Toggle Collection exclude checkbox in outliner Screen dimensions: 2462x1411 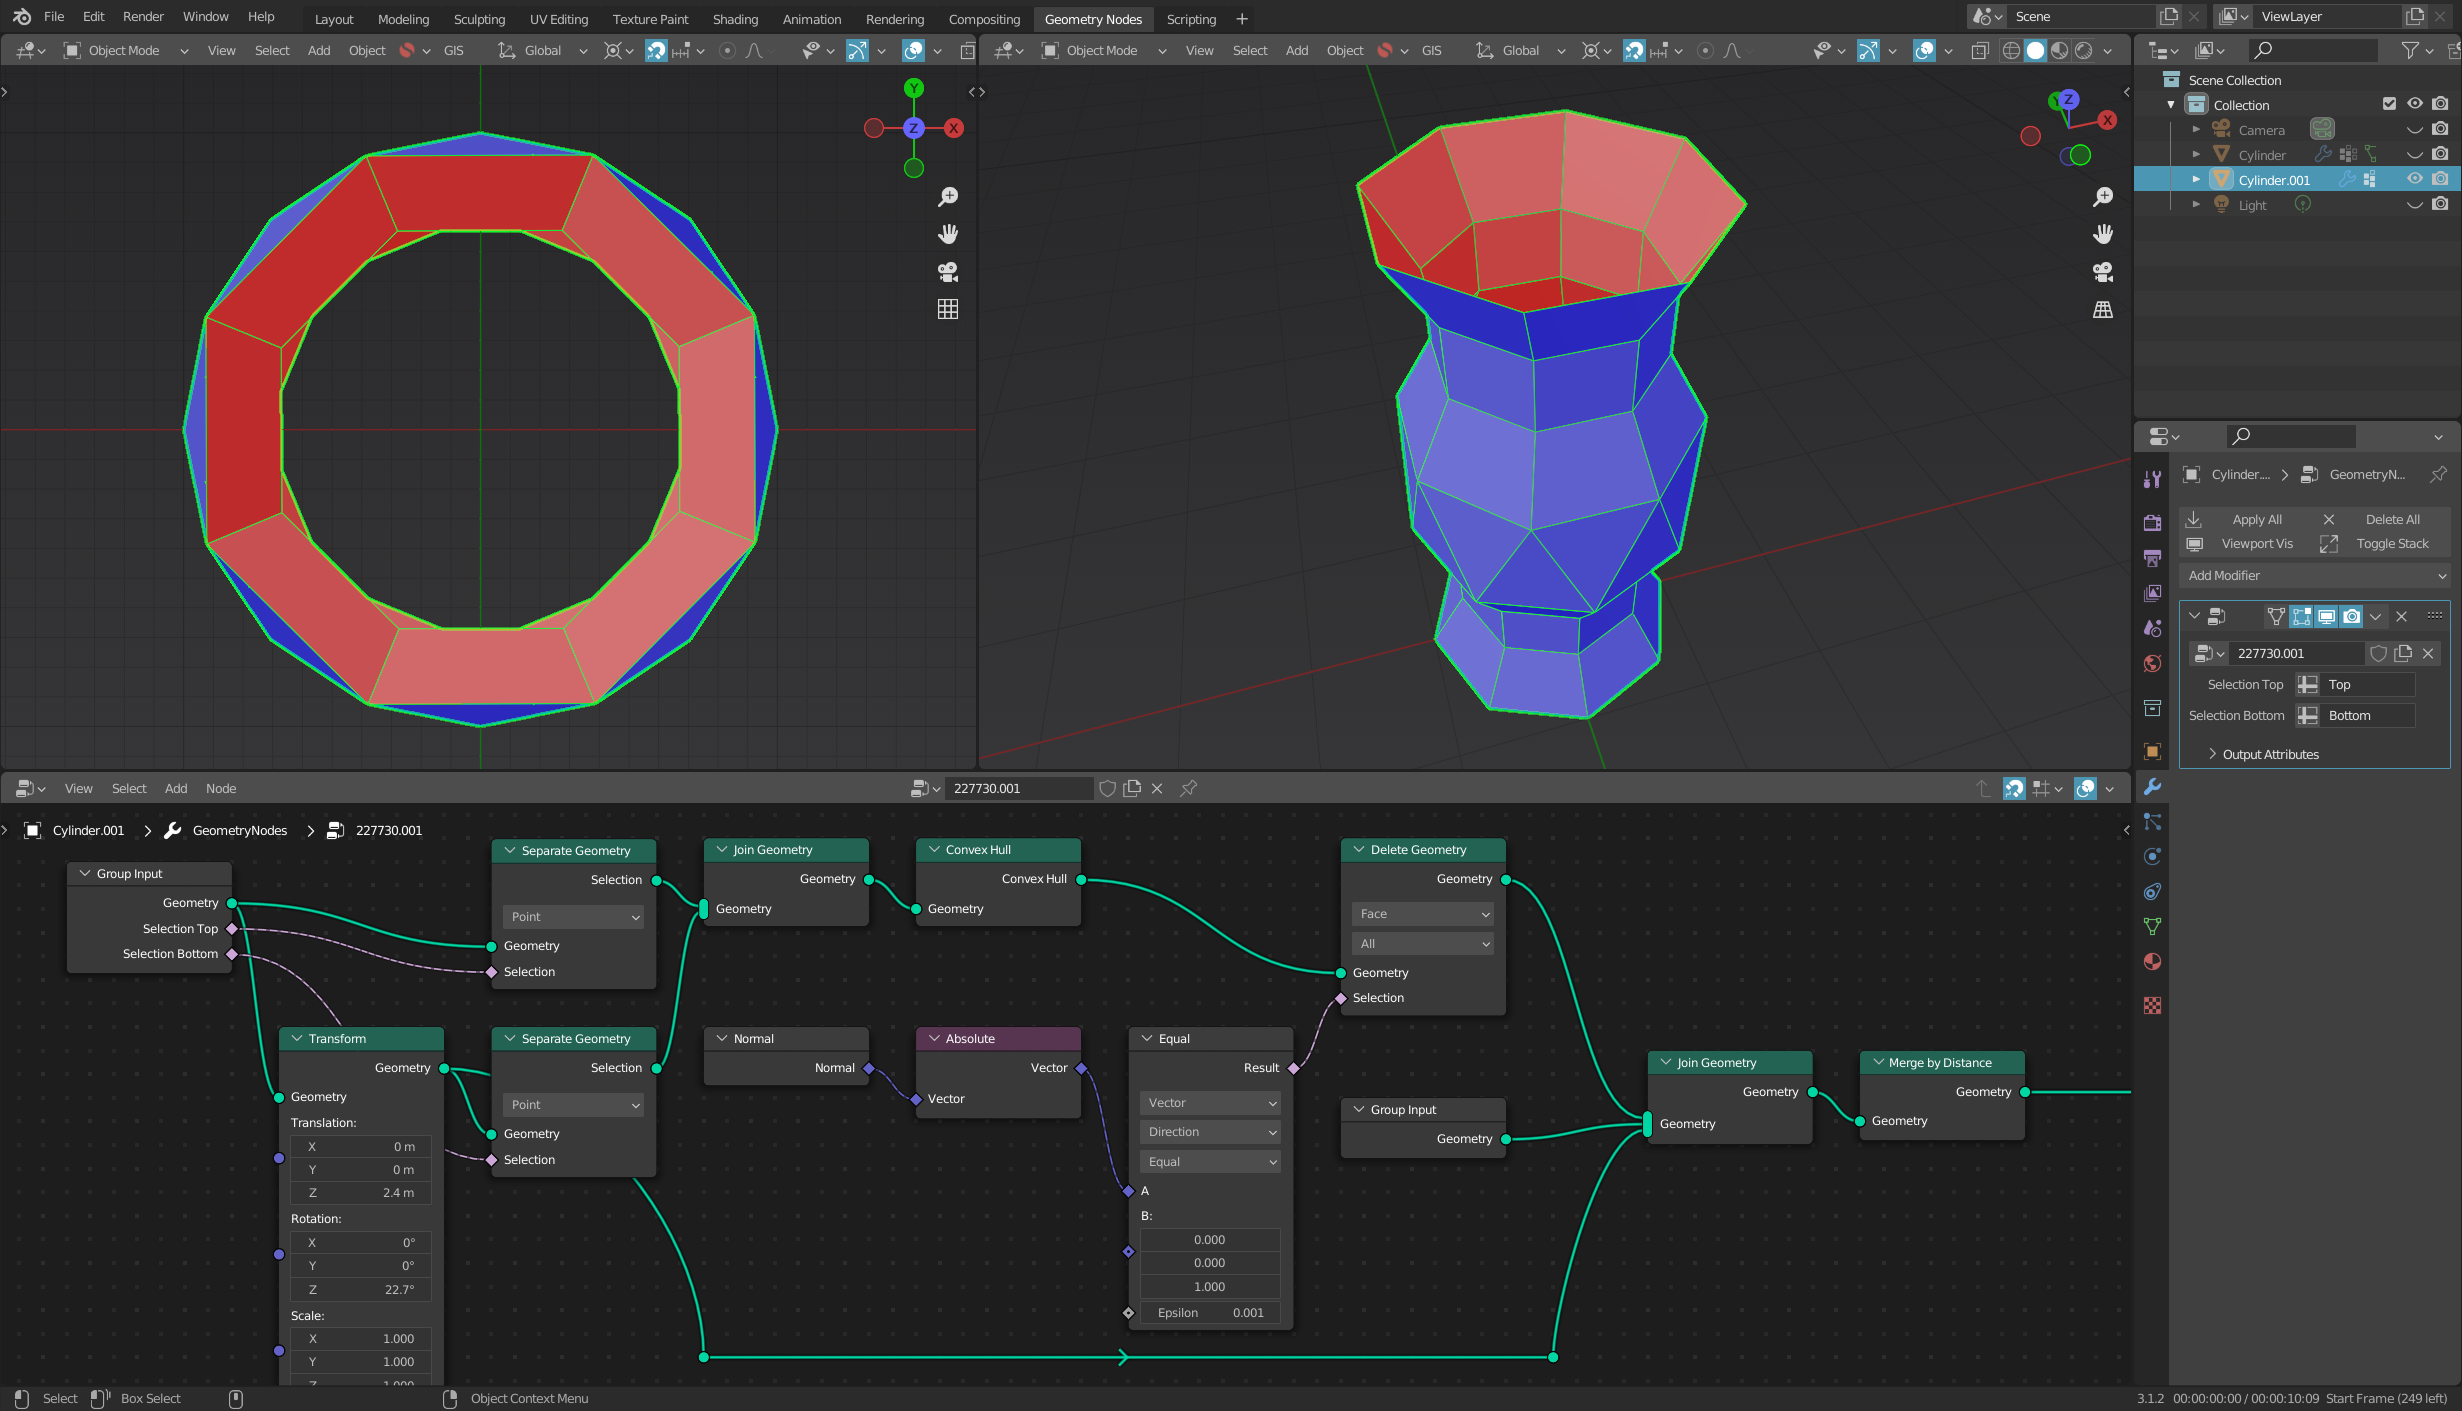2390,104
